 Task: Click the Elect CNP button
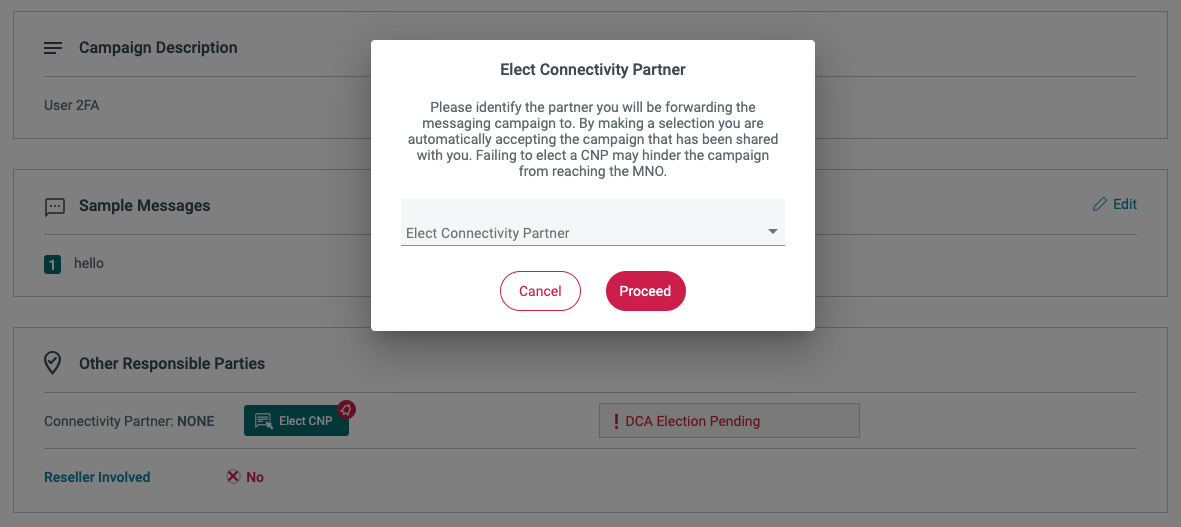click(296, 421)
